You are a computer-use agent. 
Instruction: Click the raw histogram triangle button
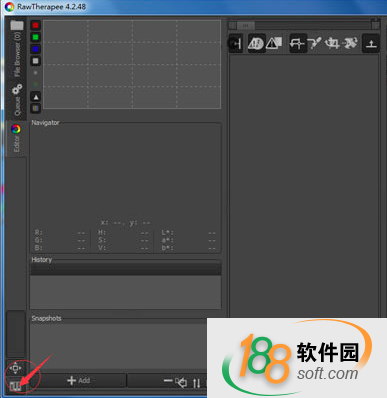click(x=36, y=97)
